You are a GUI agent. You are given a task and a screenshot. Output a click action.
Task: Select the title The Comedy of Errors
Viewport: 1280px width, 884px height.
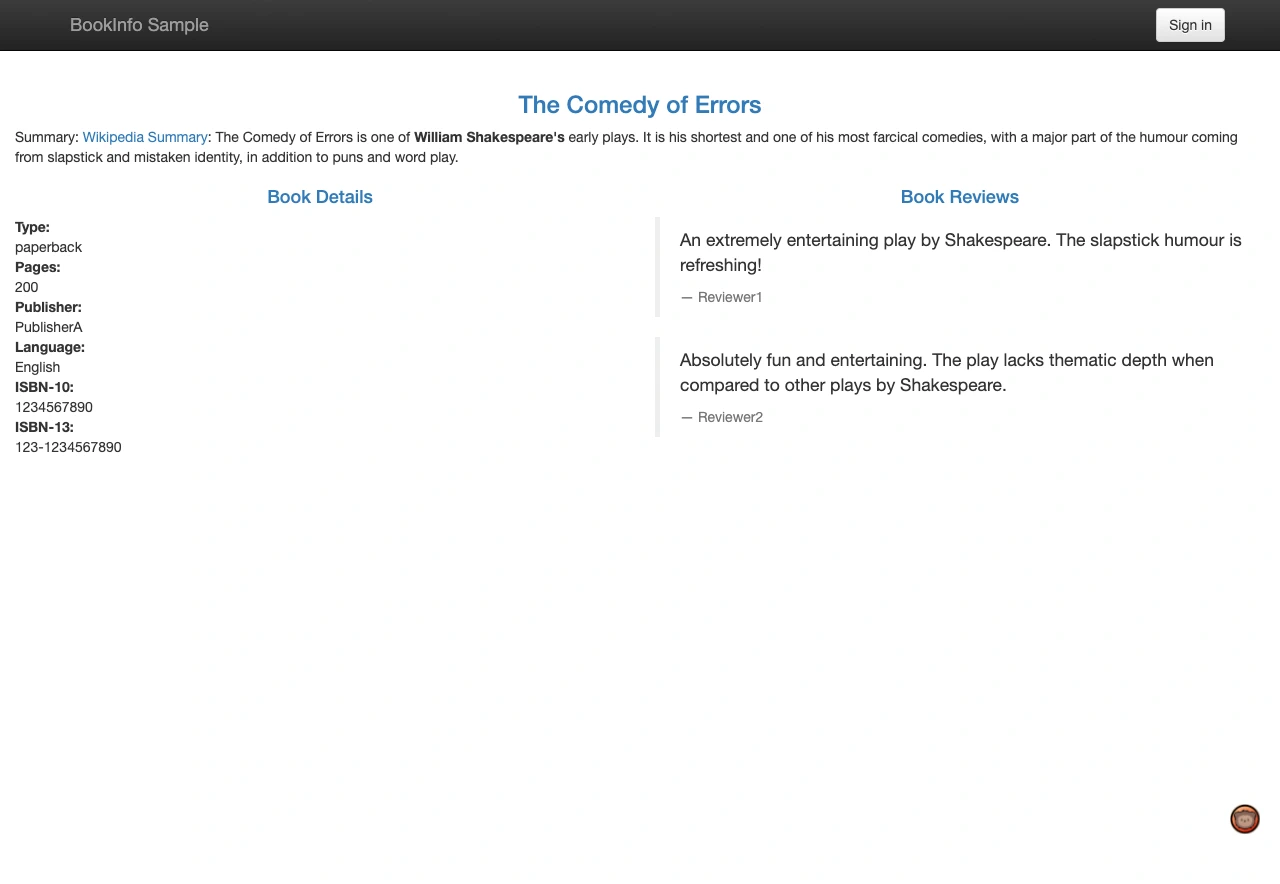[640, 105]
